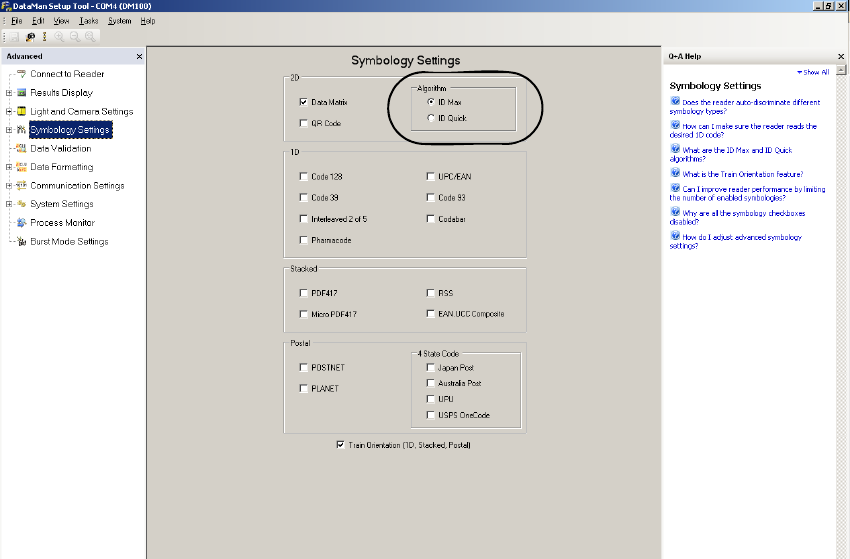The height and width of the screenshot is (559, 850).
Task: Click the Communication Settings tree icon
Action: [x=21, y=185]
